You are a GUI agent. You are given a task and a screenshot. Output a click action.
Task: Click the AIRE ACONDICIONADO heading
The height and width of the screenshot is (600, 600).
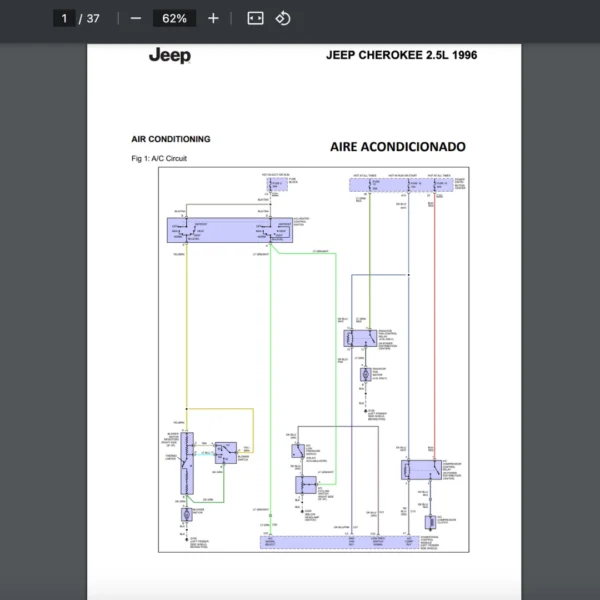(x=397, y=146)
